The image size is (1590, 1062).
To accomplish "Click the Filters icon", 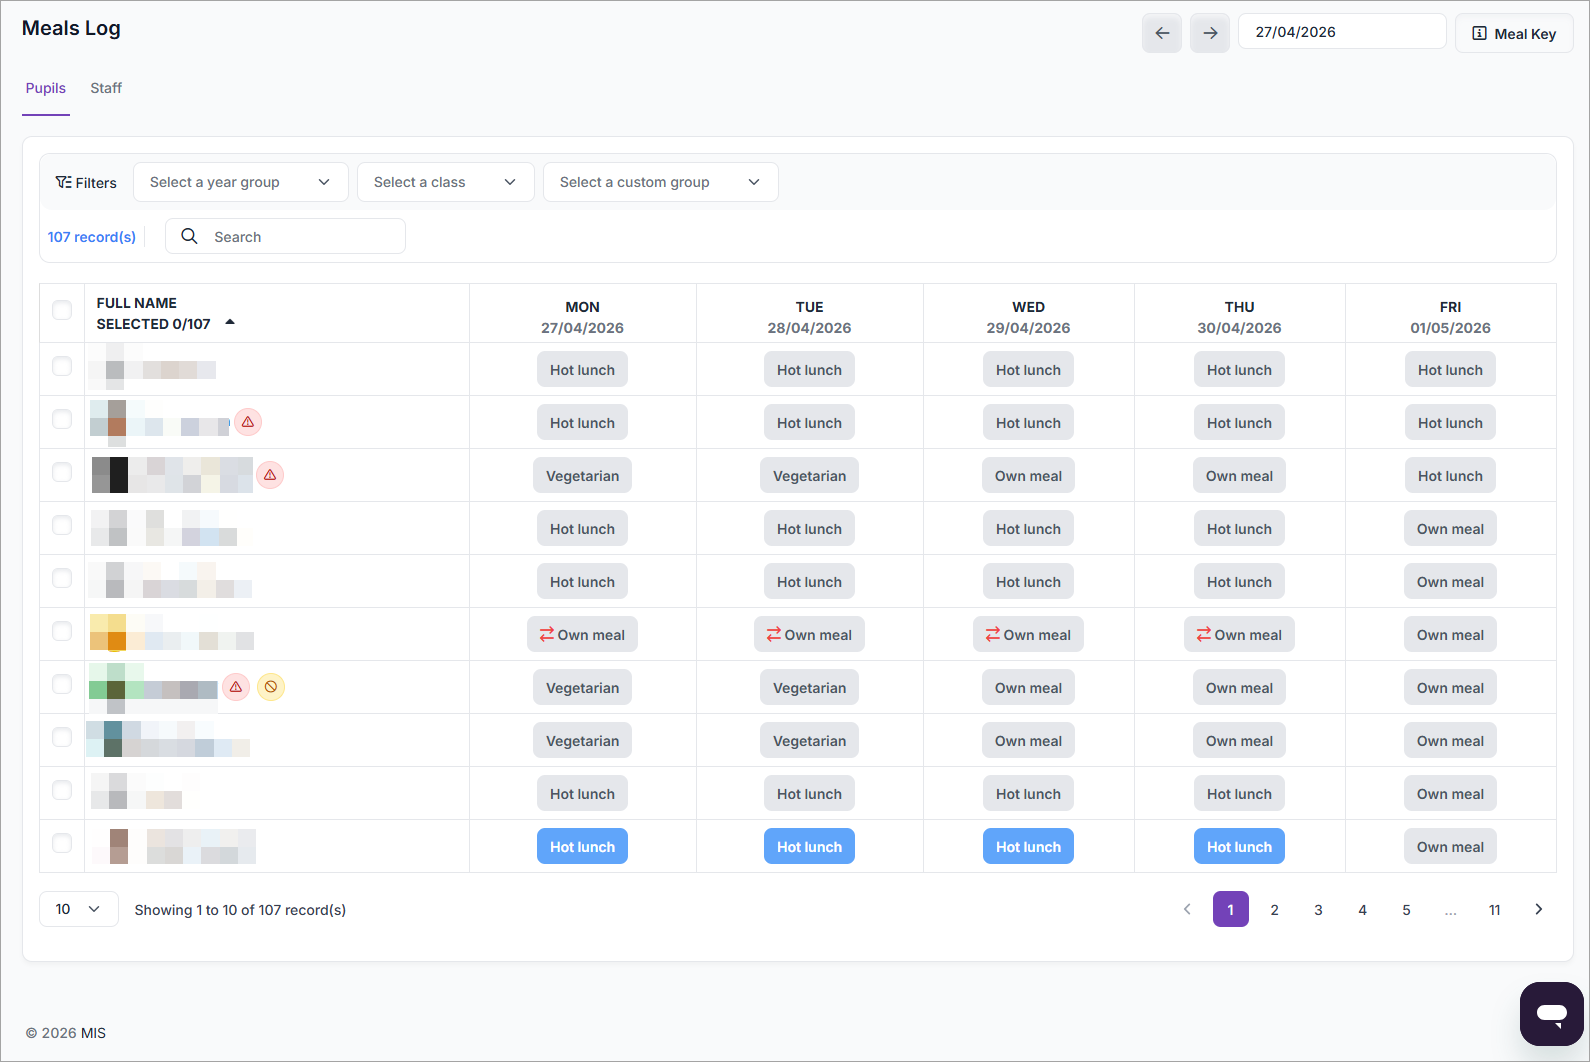I will (64, 182).
